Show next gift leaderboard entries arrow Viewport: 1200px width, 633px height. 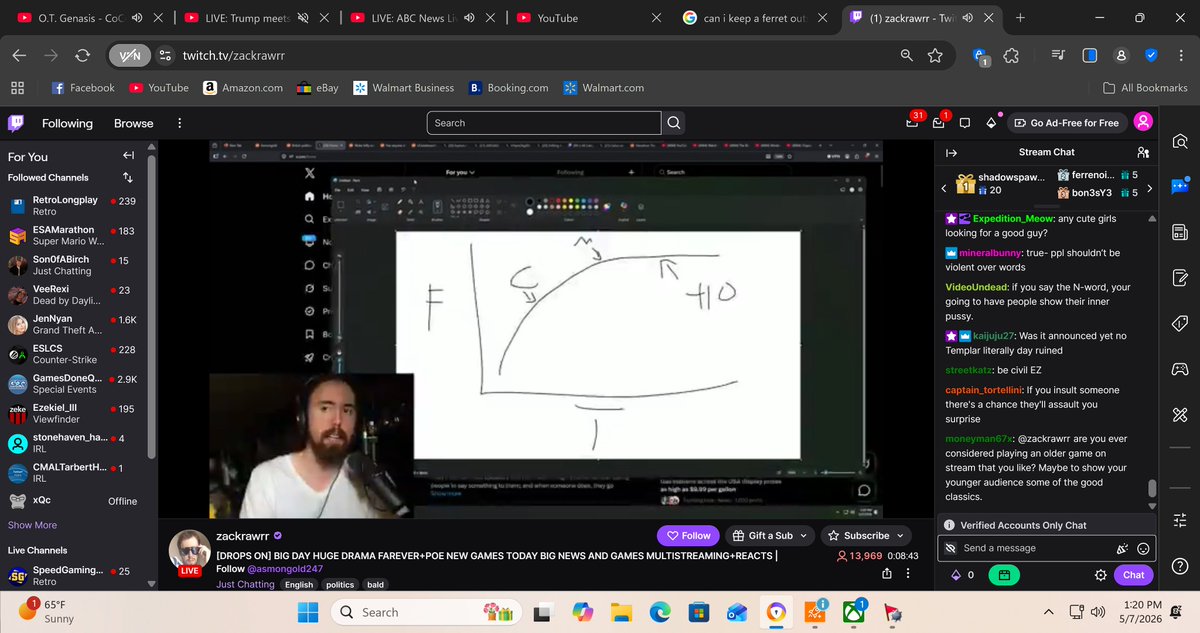click(1150, 187)
